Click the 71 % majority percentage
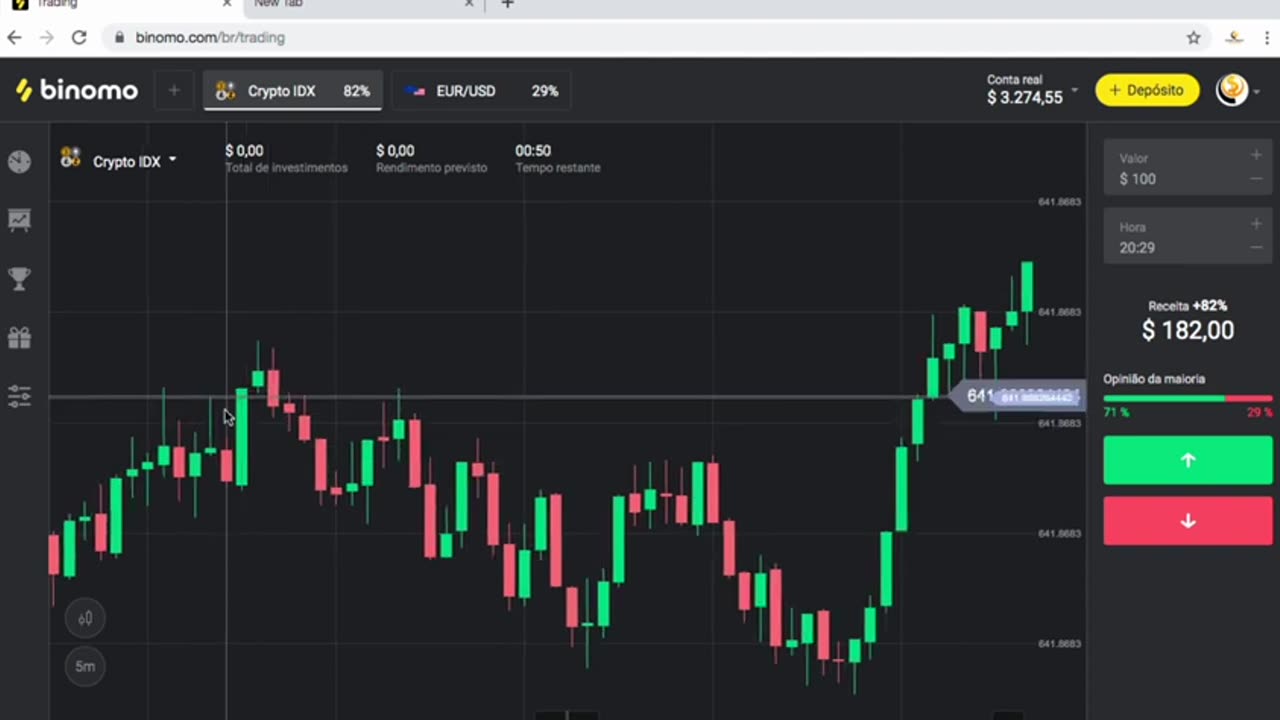This screenshot has width=1280, height=720. (x=1116, y=412)
